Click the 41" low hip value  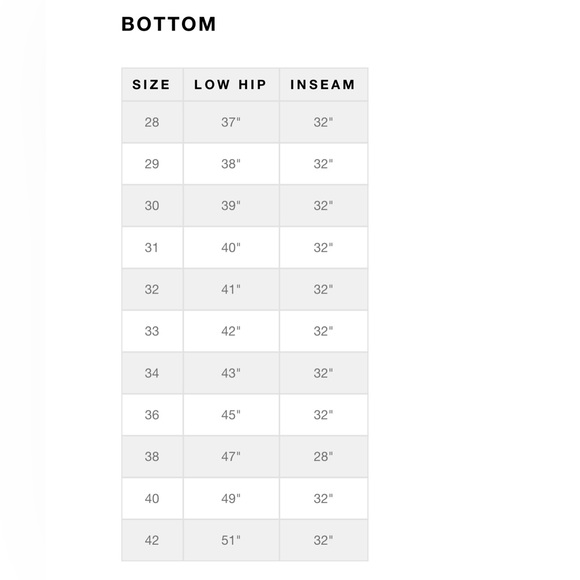point(231,289)
